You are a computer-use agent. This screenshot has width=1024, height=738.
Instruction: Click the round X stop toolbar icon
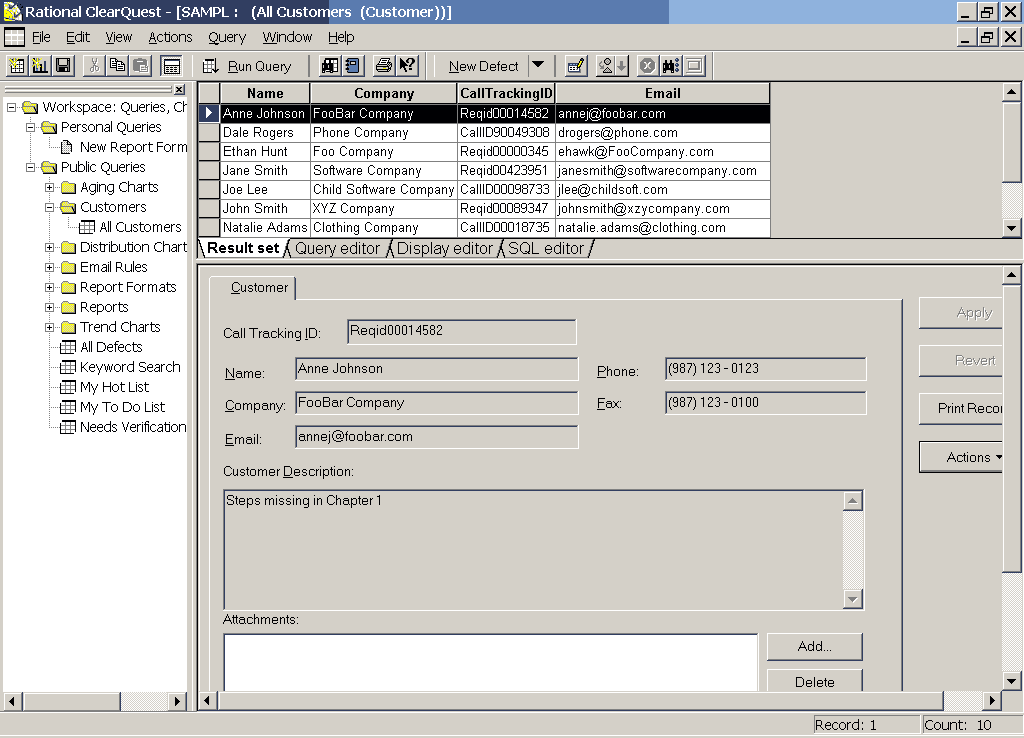[x=647, y=65]
